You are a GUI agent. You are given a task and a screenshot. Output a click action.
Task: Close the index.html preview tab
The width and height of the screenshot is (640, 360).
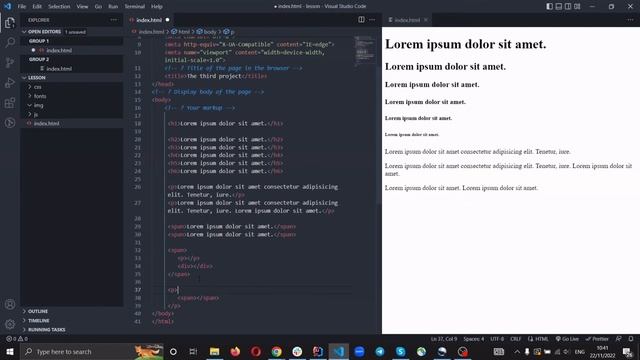[x=426, y=20]
